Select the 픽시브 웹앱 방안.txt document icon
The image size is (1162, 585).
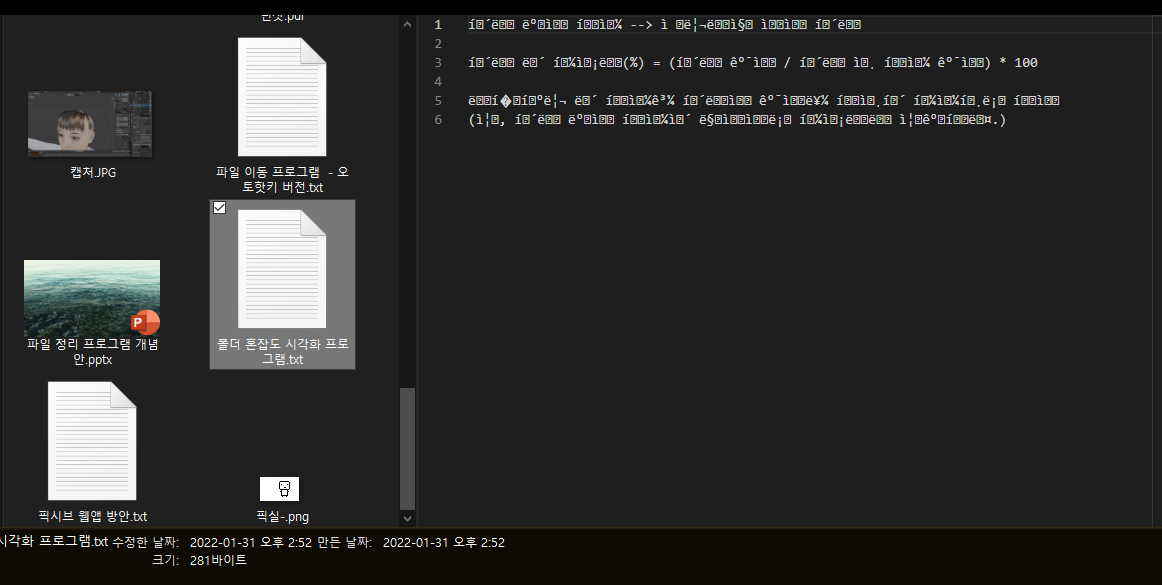point(91,440)
